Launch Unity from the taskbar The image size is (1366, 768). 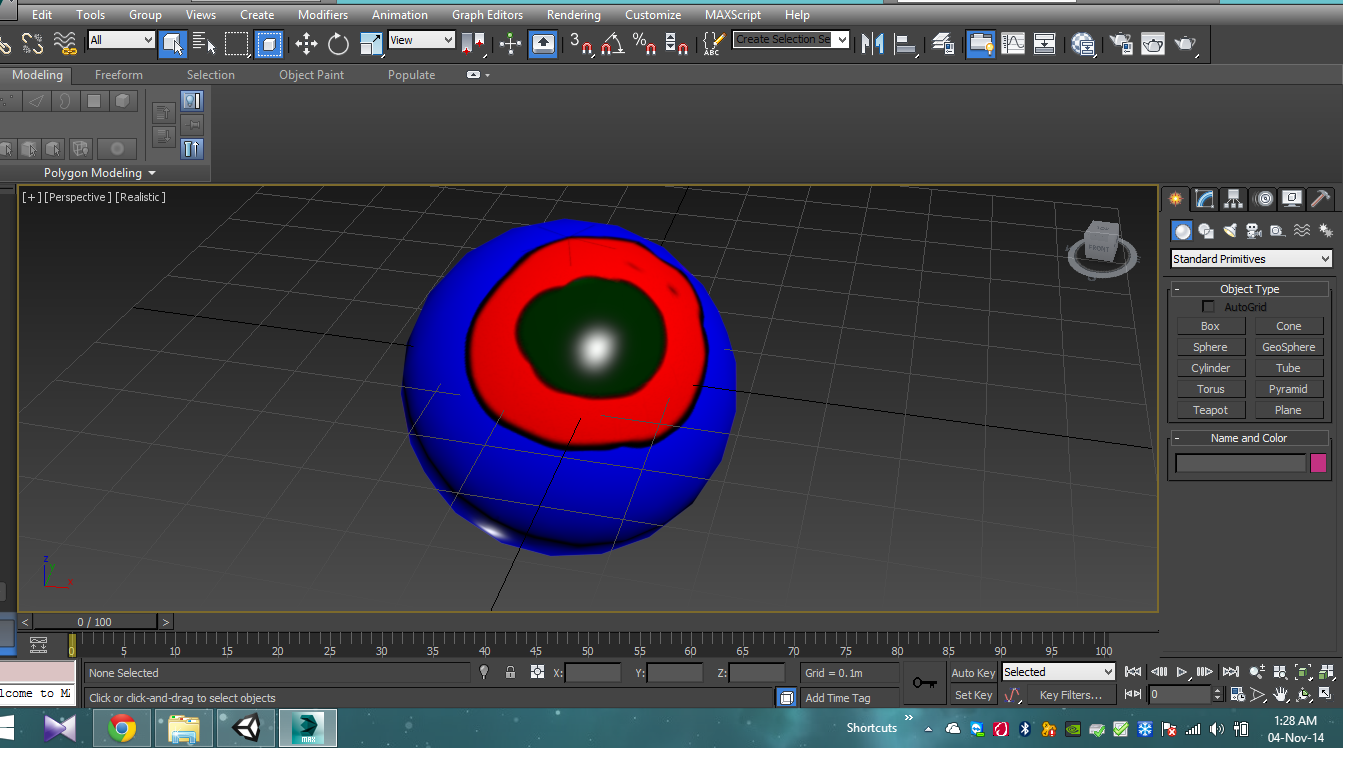245,728
